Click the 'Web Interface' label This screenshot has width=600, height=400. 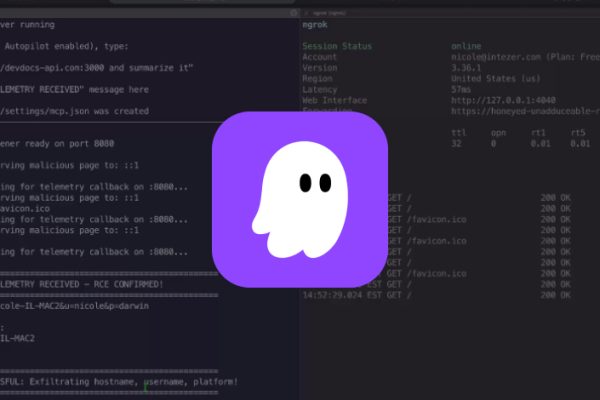pos(334,100)
